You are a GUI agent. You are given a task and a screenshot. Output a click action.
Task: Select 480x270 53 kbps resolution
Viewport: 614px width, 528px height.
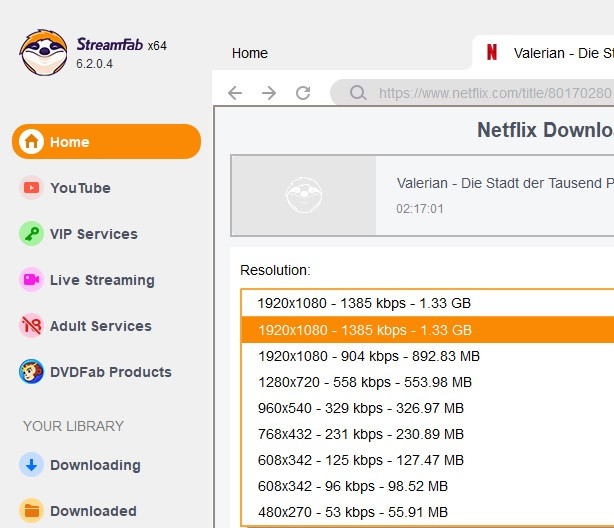(x=360, y=512)
